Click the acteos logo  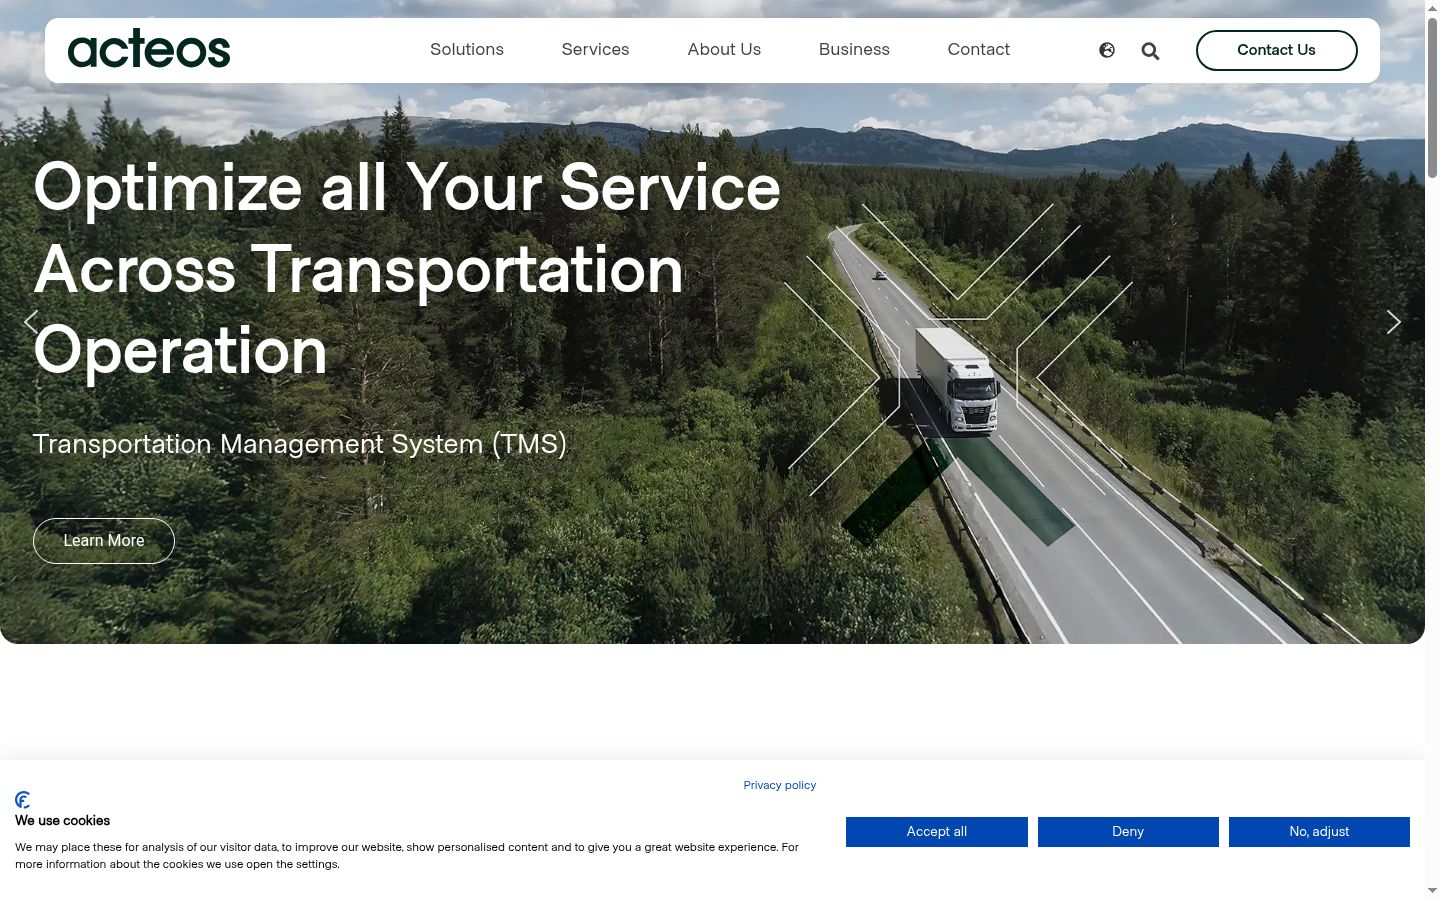coord(149,50)
